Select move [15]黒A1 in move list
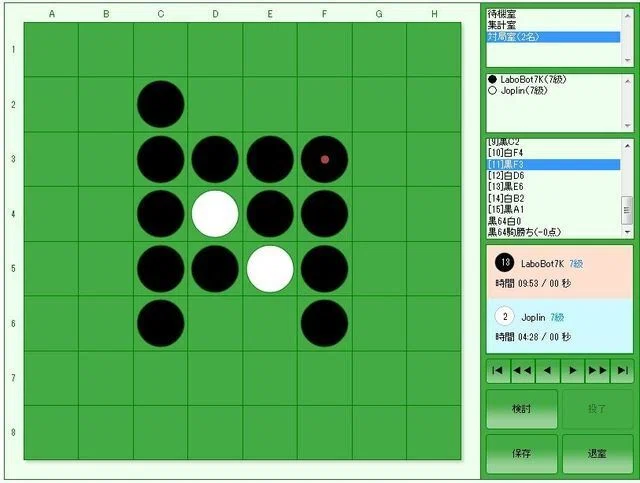Image resolution: width=640 pixels, height=483 pixels. pyautogui.click(x=553, y=209)
